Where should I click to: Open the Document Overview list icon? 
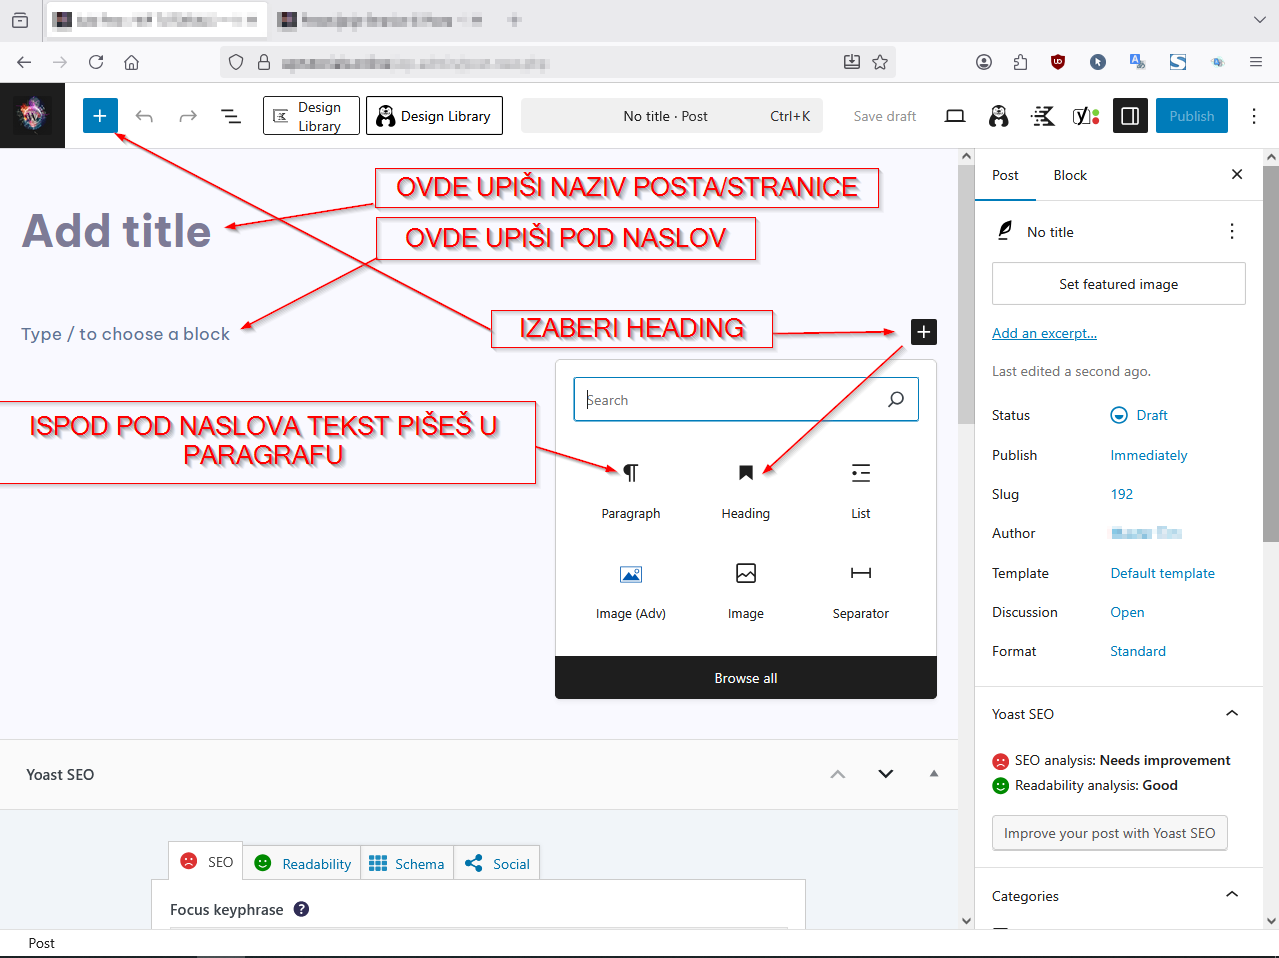[231, 116]
